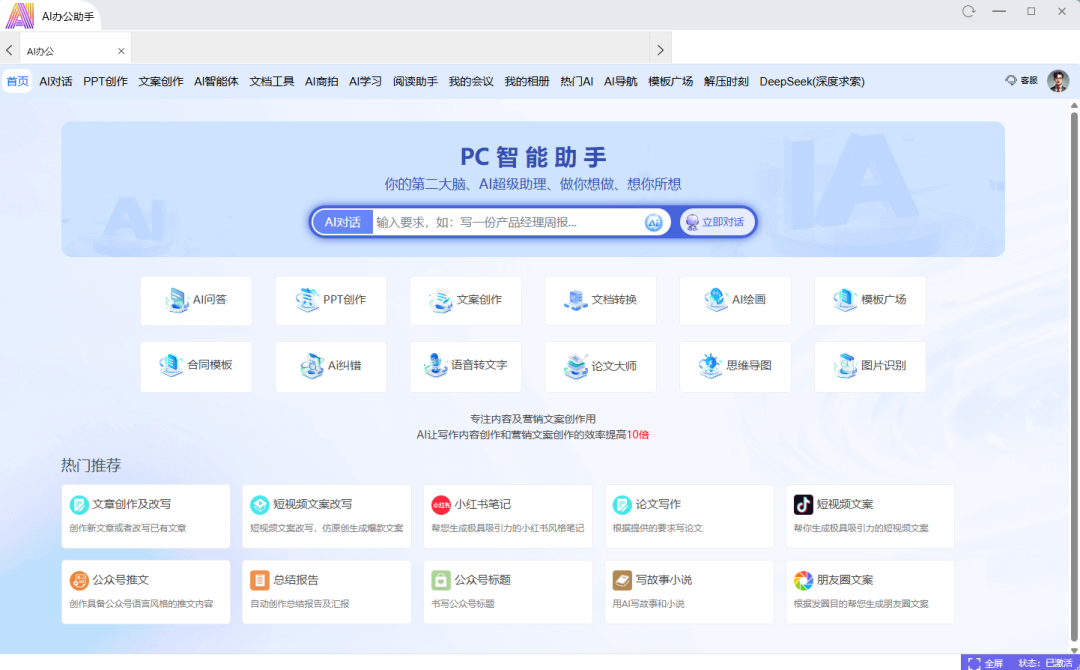Click the 根据提供的要求写论文 description
The height and width of the screenshot is (670, 1080).
point(657,528)
